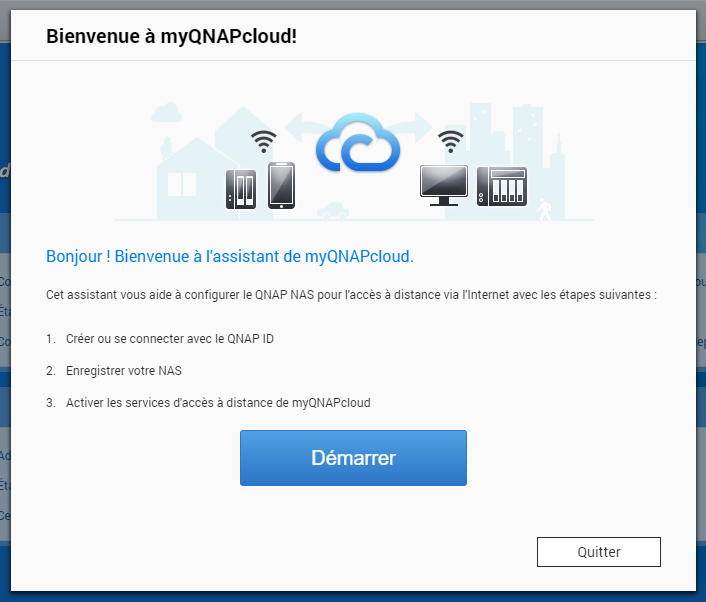Click step 1 "Créer ou se connecter"
Screen dimensions: 706x602
tap(169, 339)
